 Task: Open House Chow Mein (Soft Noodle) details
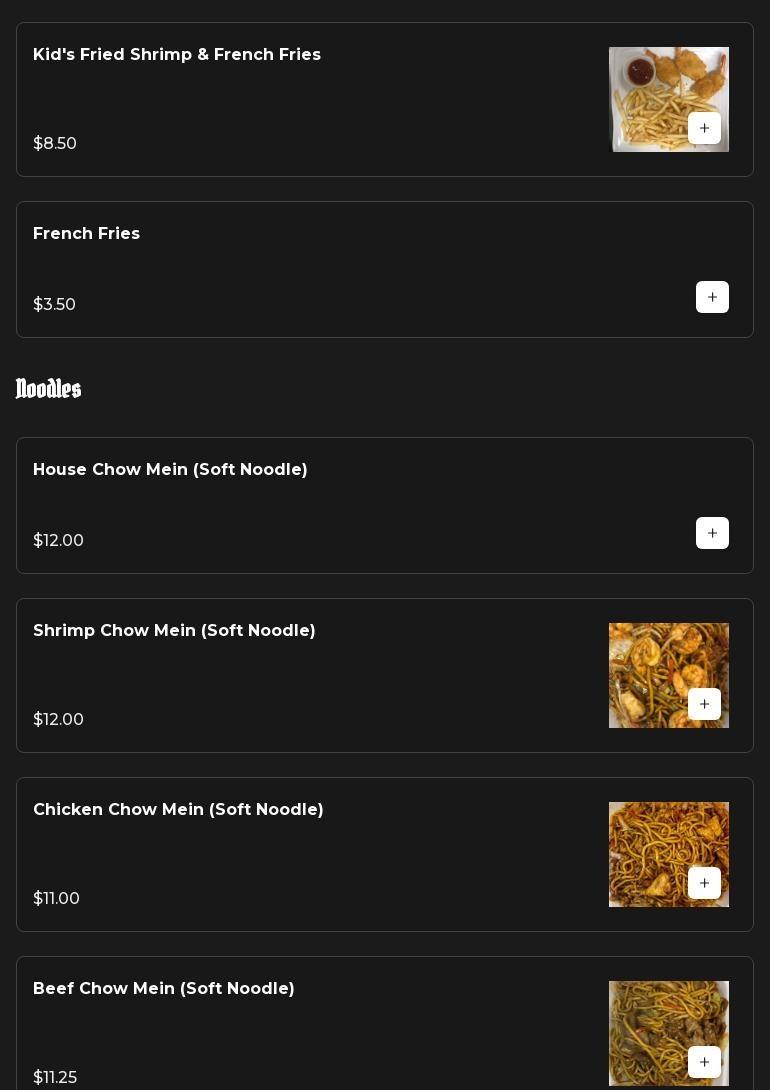(170, 470)
